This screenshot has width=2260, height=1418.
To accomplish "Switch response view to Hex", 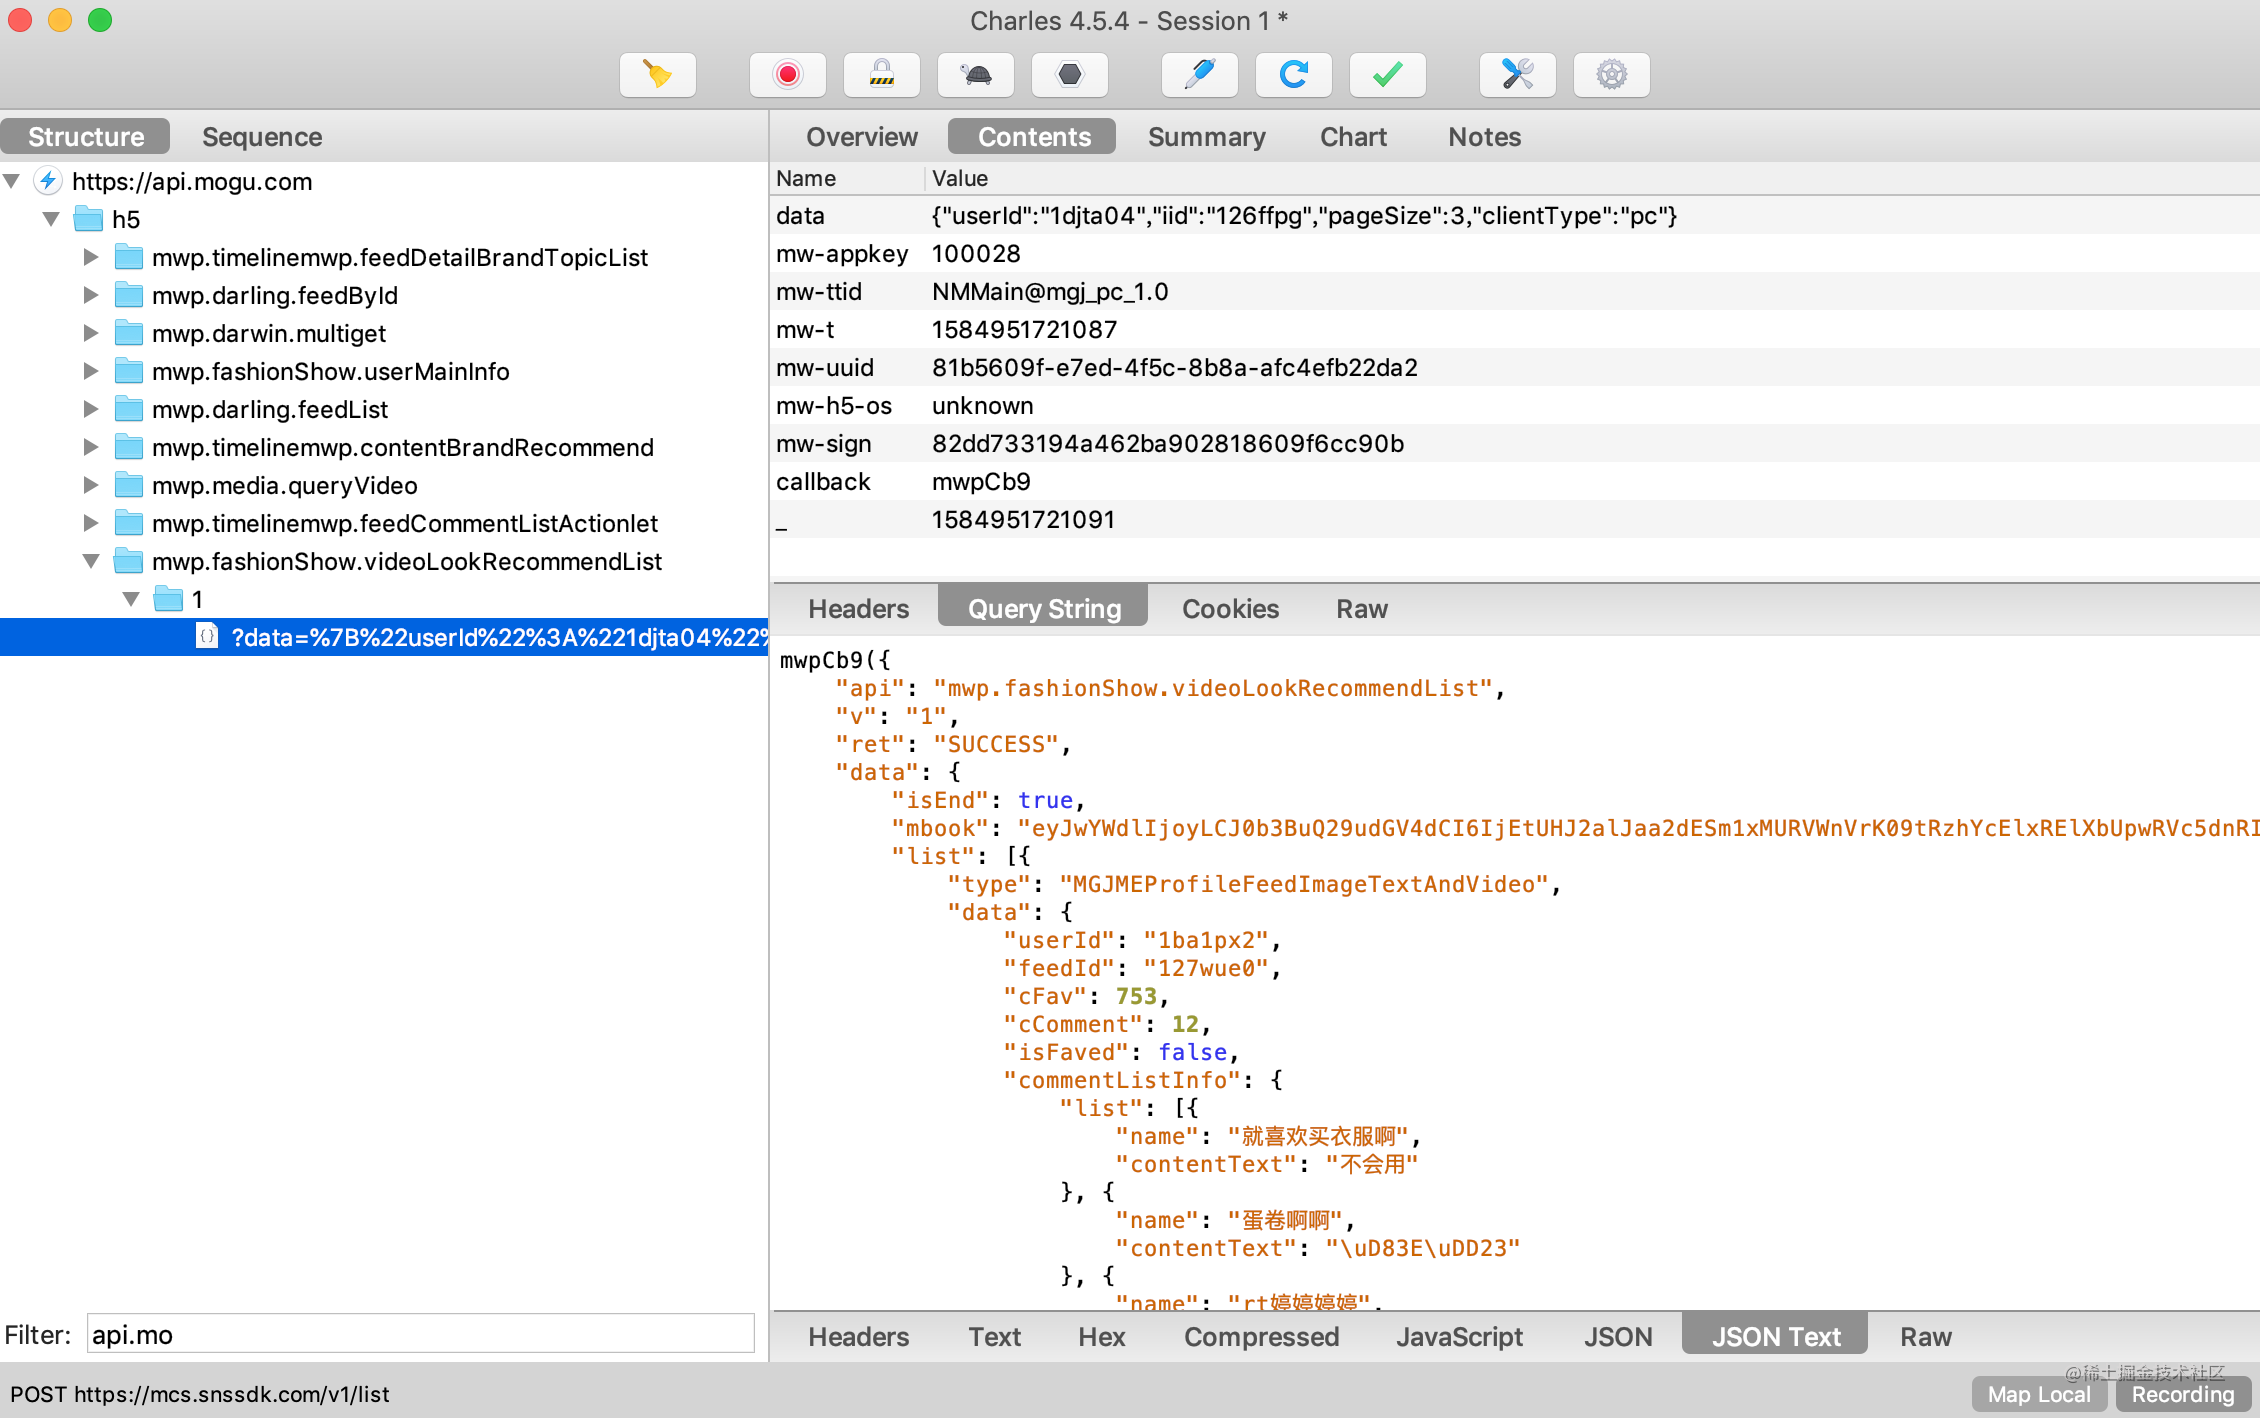I will [1101, 1336].
